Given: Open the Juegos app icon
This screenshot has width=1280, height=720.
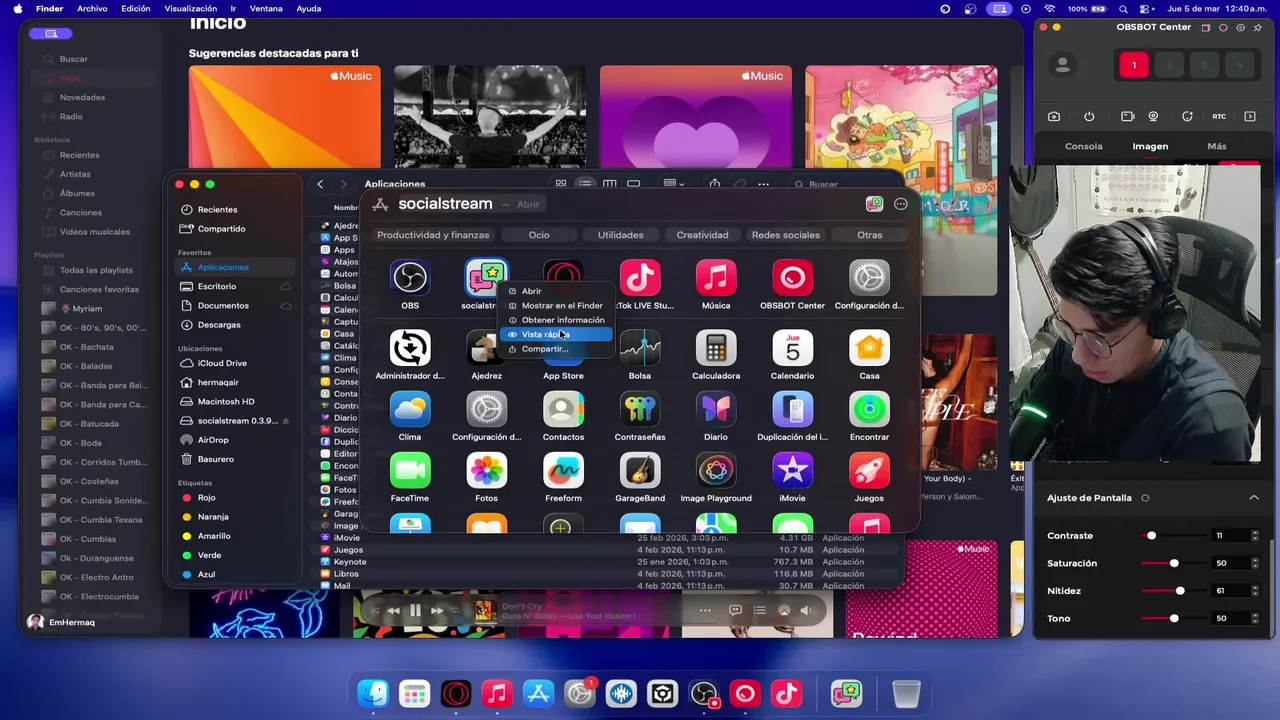Looking at the screenshot, I should pos(869,470).
